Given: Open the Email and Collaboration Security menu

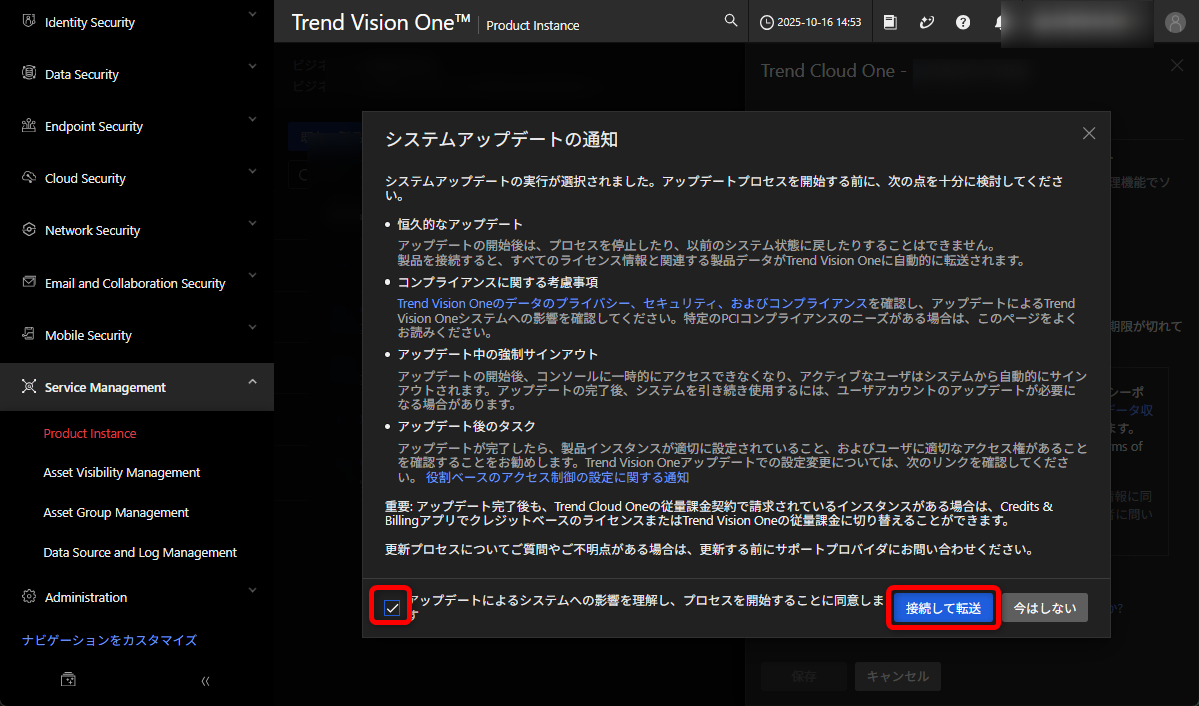Looking at the screenshot, I should pyautogui.click(x=135, y=283).
